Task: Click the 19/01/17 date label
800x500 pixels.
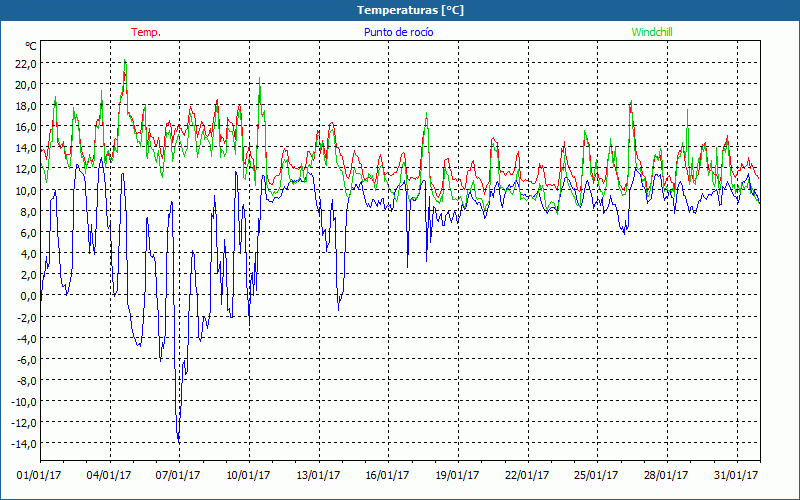Action: coord(457,476)
